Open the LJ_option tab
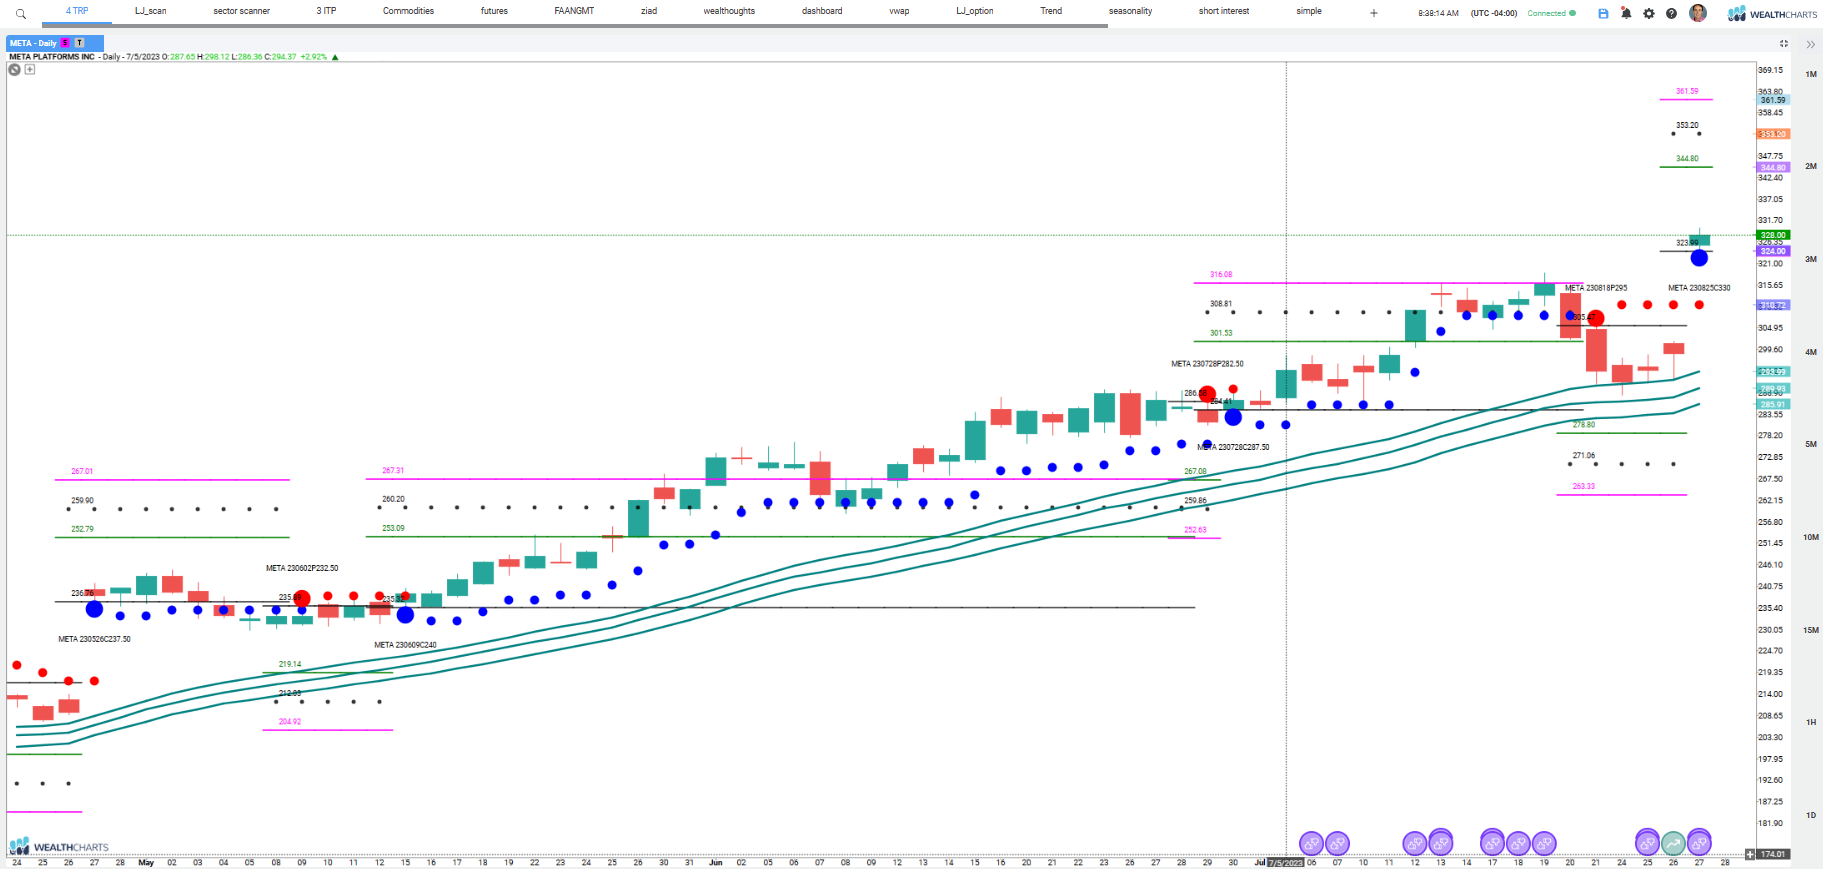 pos(975,11)
